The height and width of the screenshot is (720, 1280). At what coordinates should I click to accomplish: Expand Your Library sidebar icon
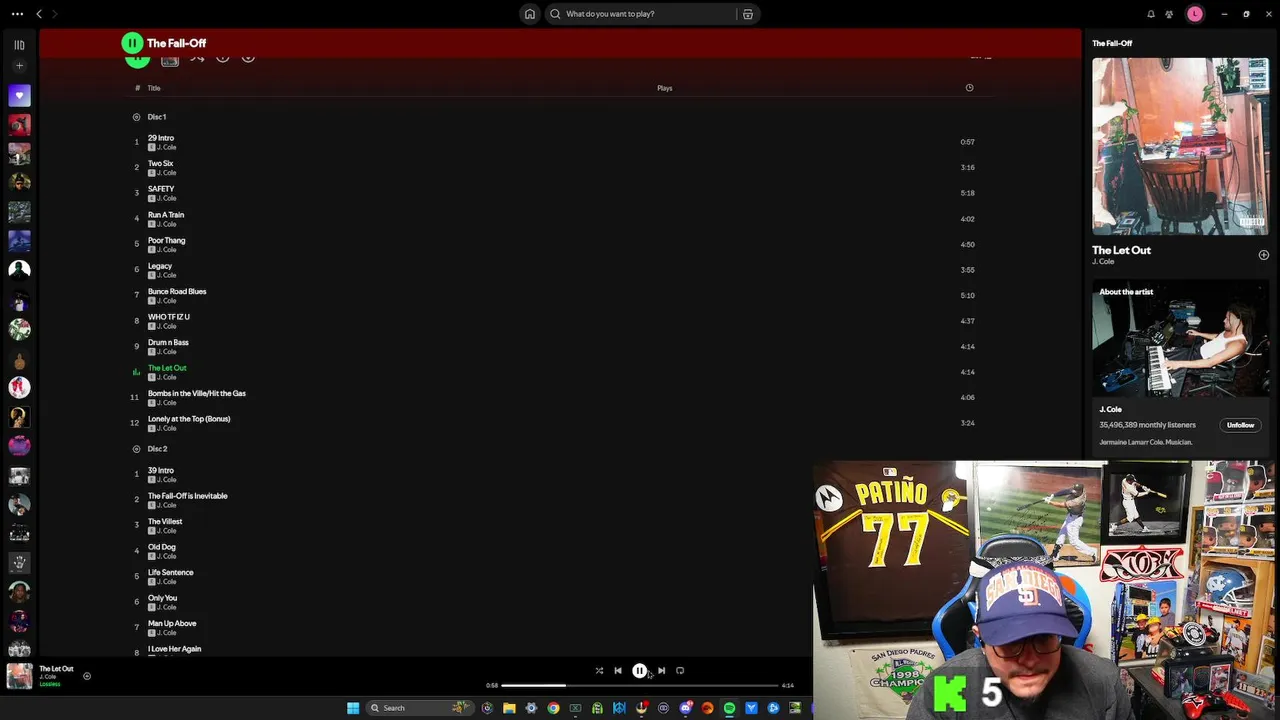click(19, 44)
